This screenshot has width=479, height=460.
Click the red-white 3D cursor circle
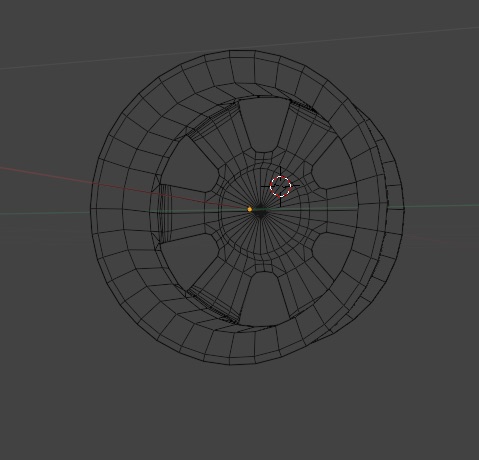pyautogui.click(x=281, y=186)
